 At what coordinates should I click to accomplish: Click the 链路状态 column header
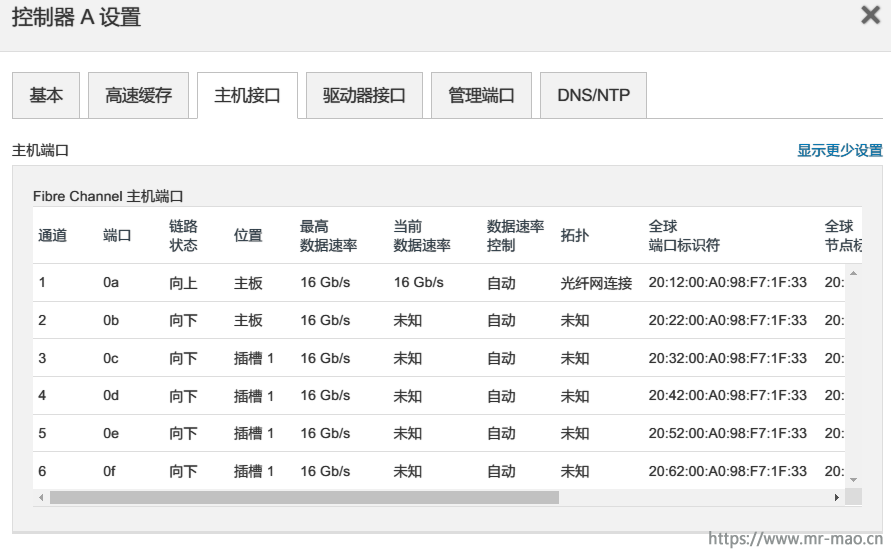click(183, 235)
